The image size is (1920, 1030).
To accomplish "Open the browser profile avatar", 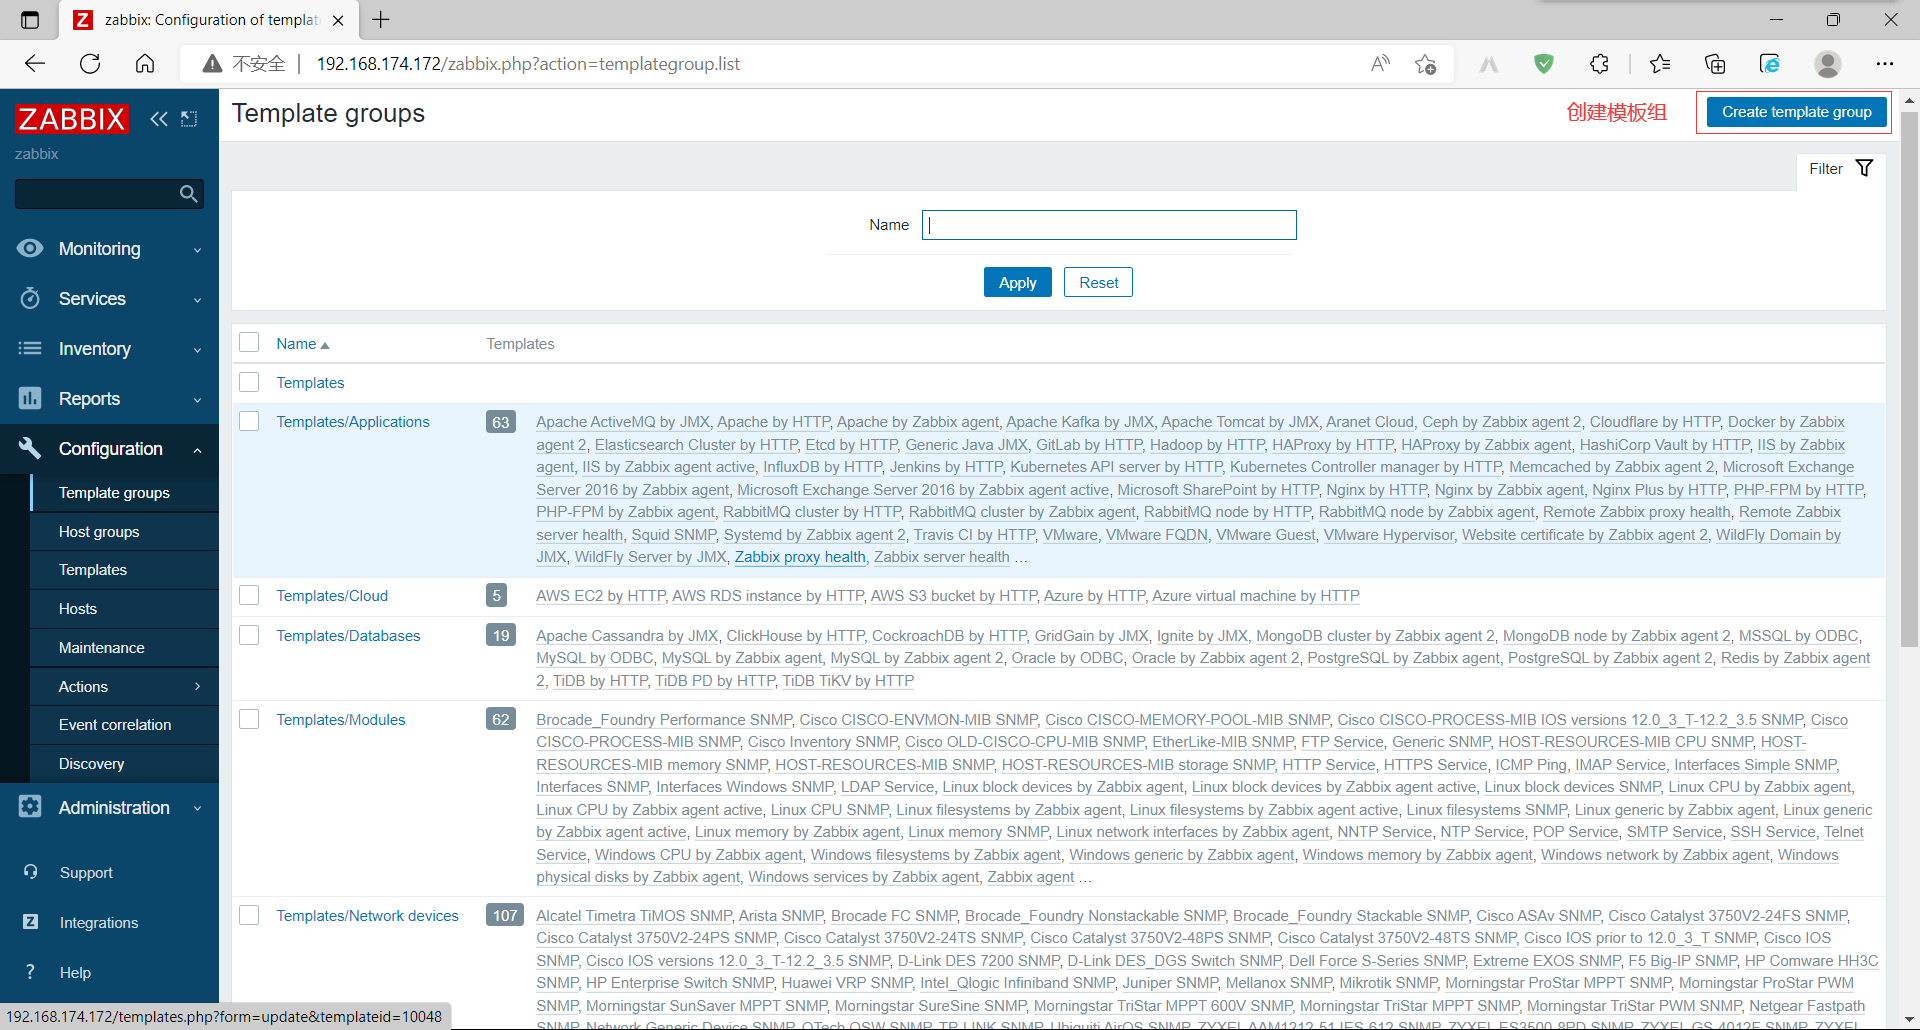I will click(x=1828, y=64).
